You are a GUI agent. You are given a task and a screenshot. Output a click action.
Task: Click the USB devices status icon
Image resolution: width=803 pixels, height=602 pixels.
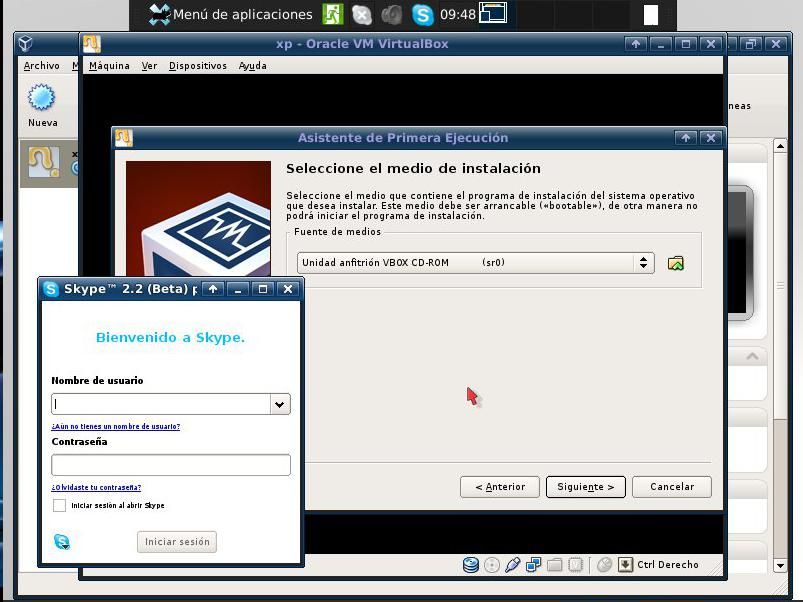[513, 565]
